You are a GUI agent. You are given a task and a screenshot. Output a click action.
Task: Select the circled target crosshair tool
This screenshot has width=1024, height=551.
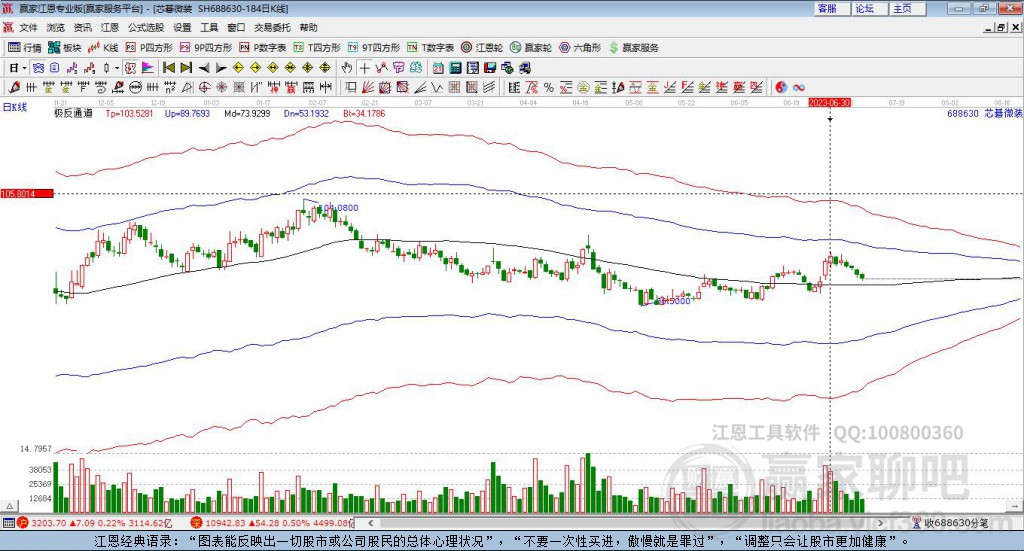pos(204,87)
